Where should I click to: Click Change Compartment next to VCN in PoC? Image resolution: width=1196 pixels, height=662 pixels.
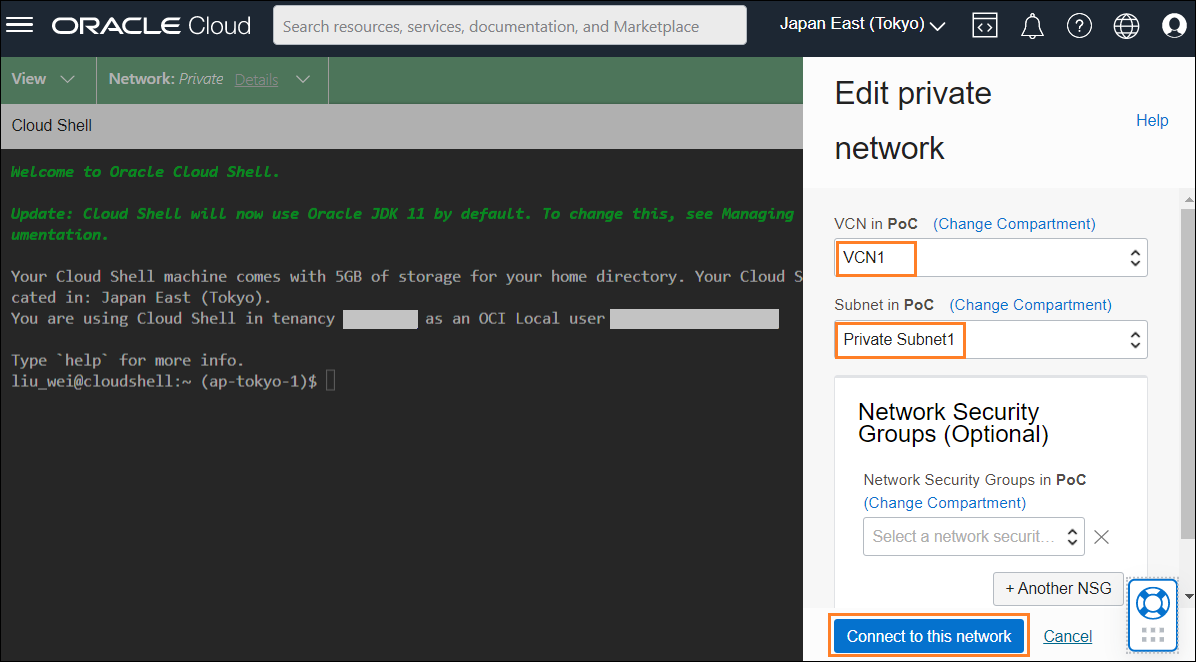click(1014, 223)
